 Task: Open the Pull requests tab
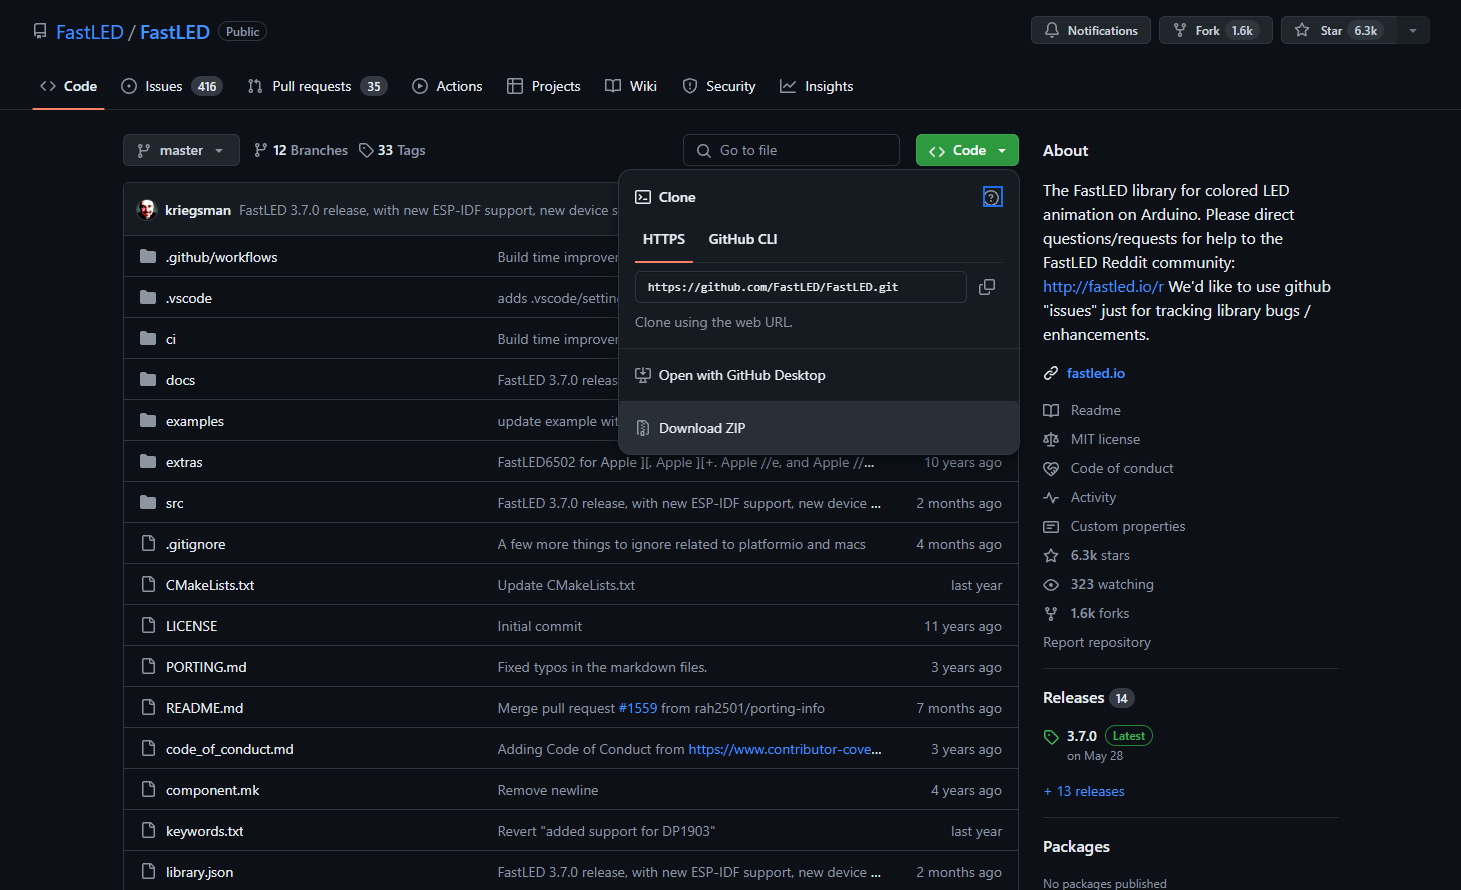click(317, 86)
